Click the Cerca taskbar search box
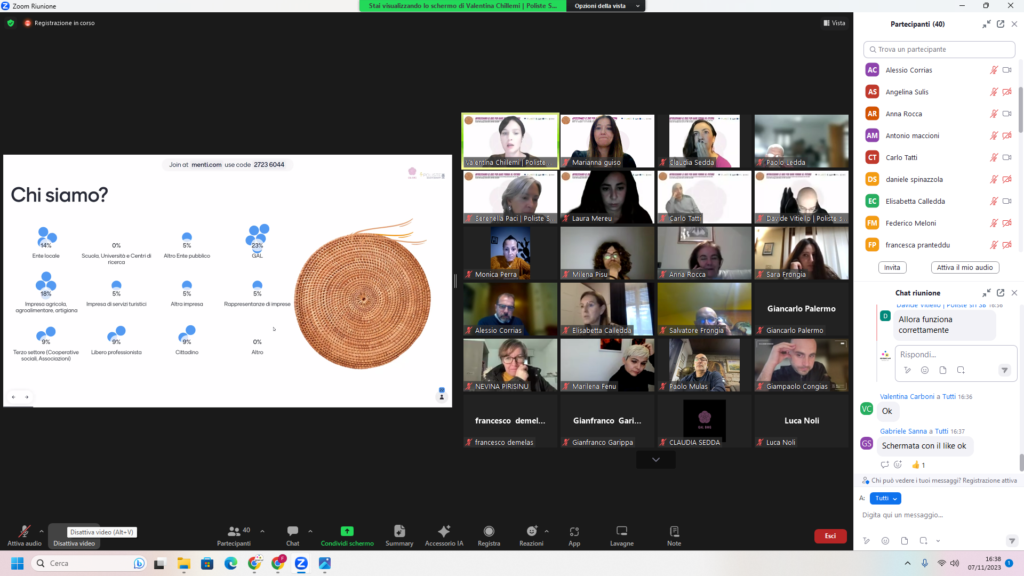Viewport: 1024px width, 576px height. click(89, 563)
